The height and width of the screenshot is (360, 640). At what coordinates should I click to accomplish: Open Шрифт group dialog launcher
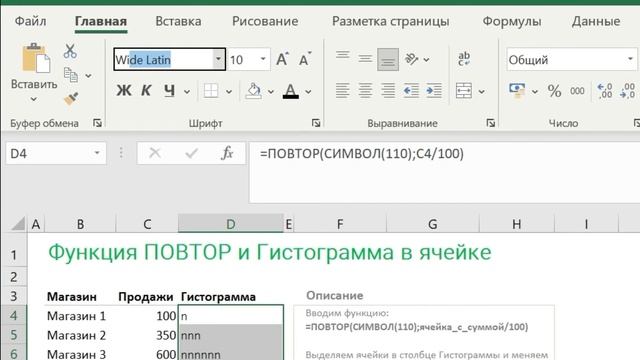[316, 123]
